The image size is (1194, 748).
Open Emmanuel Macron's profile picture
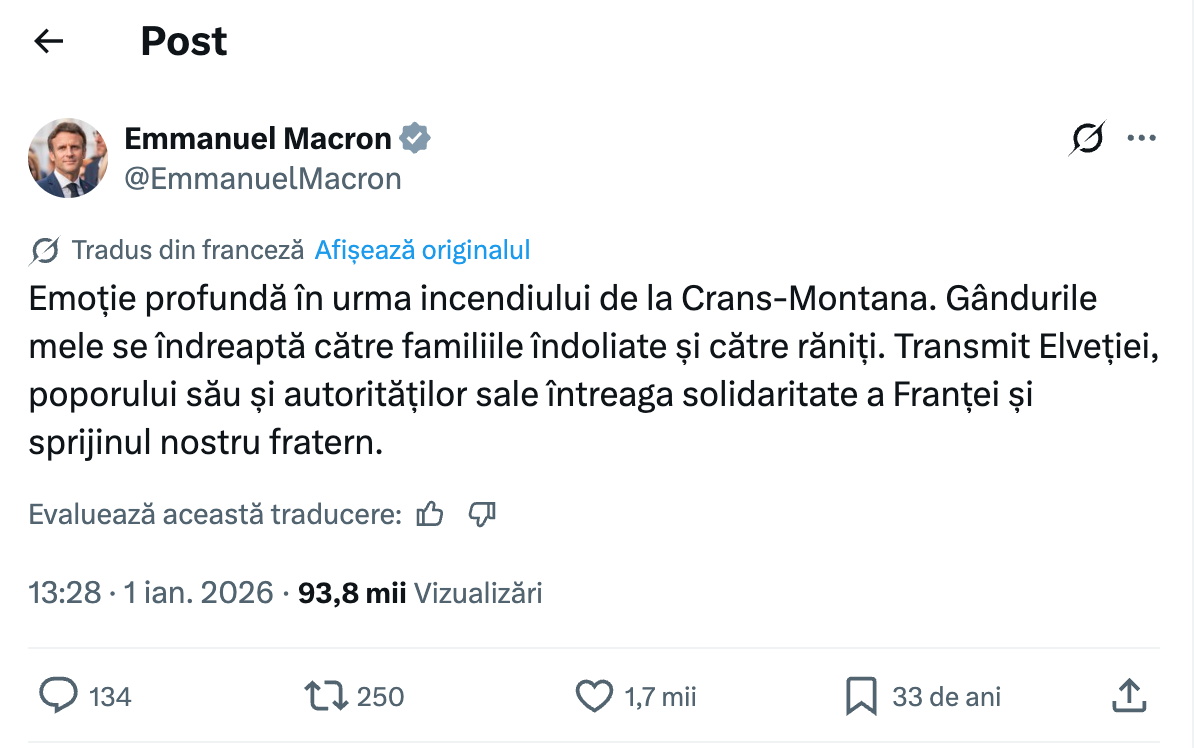pos(68,158)
